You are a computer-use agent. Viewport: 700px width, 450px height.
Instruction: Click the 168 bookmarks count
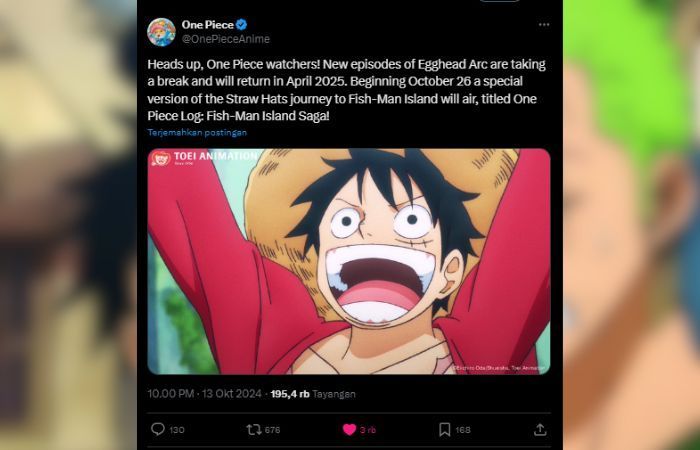point(463,430)
